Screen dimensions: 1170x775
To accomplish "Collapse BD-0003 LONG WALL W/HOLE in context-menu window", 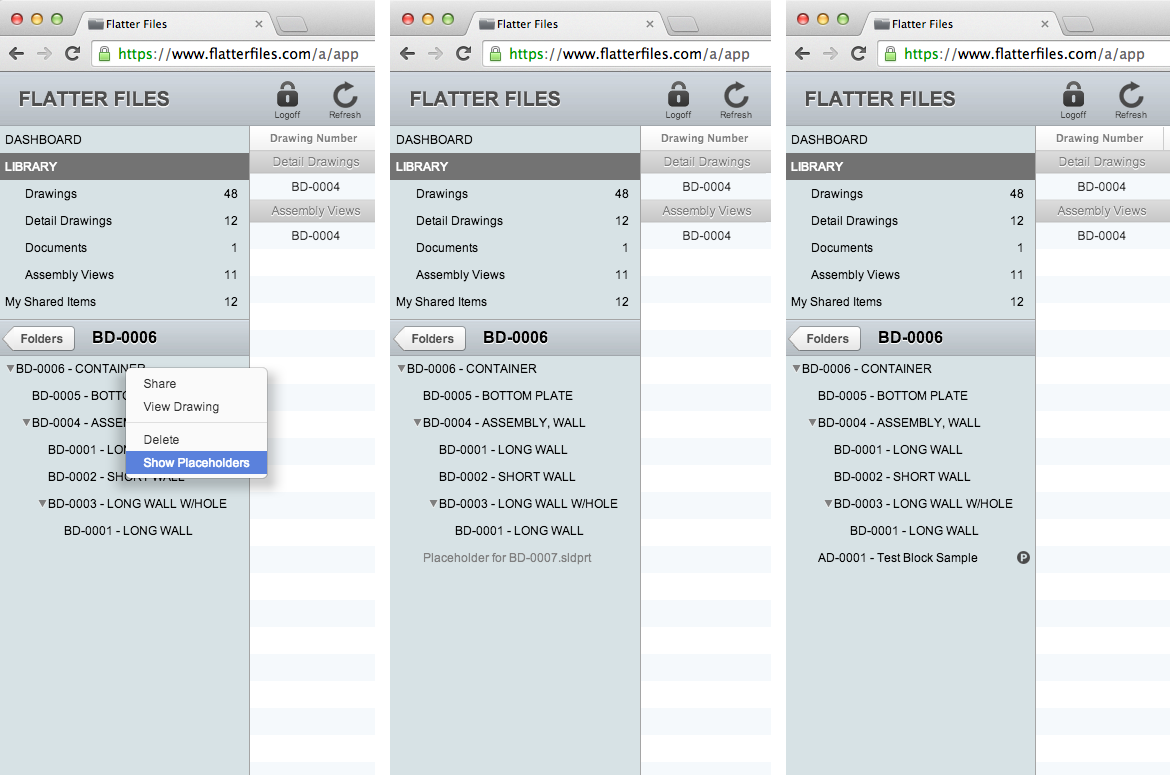I will [x=43, y=503].
